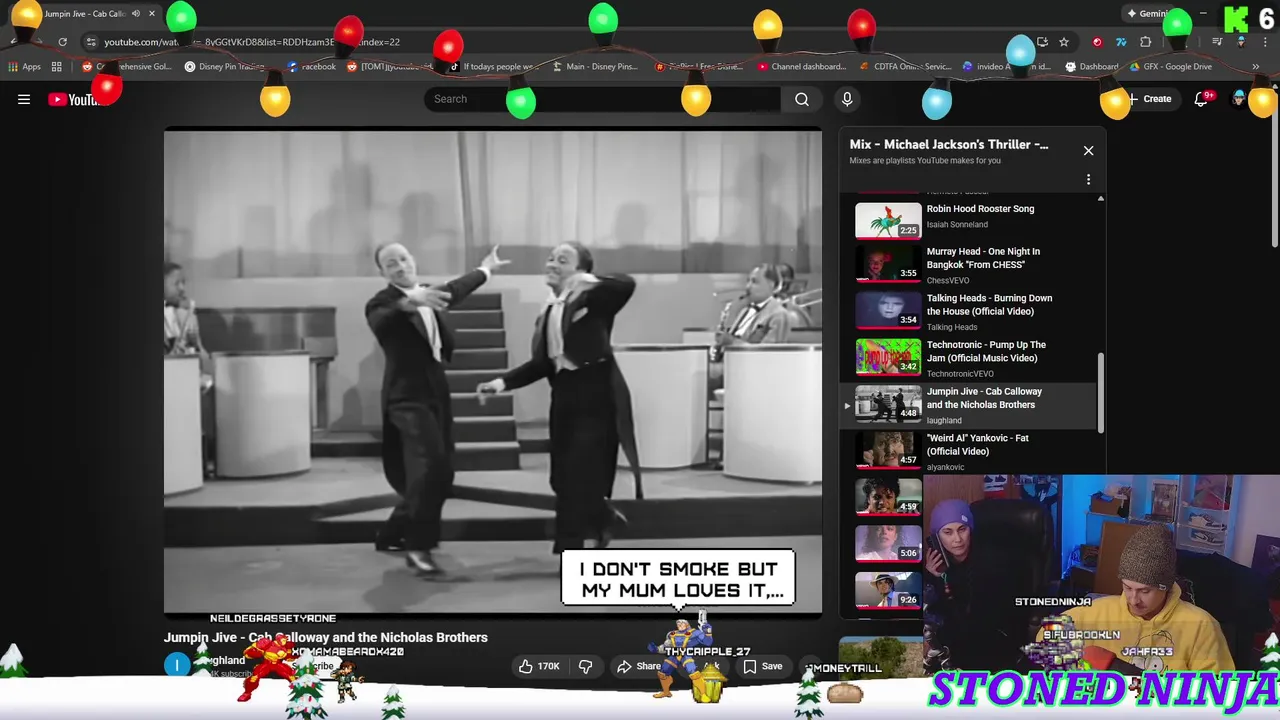Play Weird Al Yankovic Fat video

[970, 451]
